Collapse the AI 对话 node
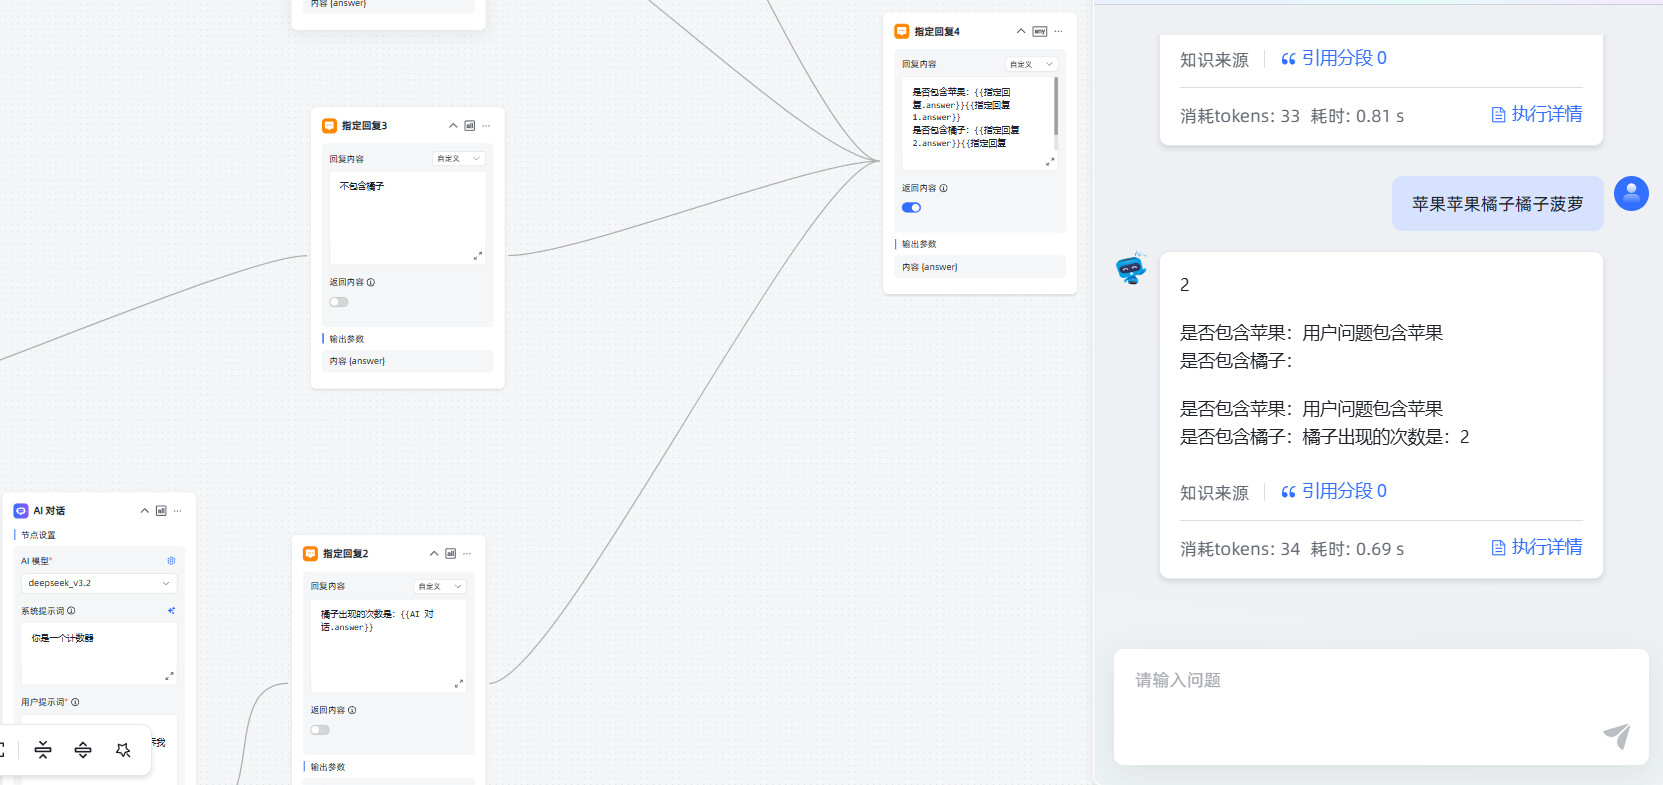This screenshot has width=1663, height=785. (145, 511)
